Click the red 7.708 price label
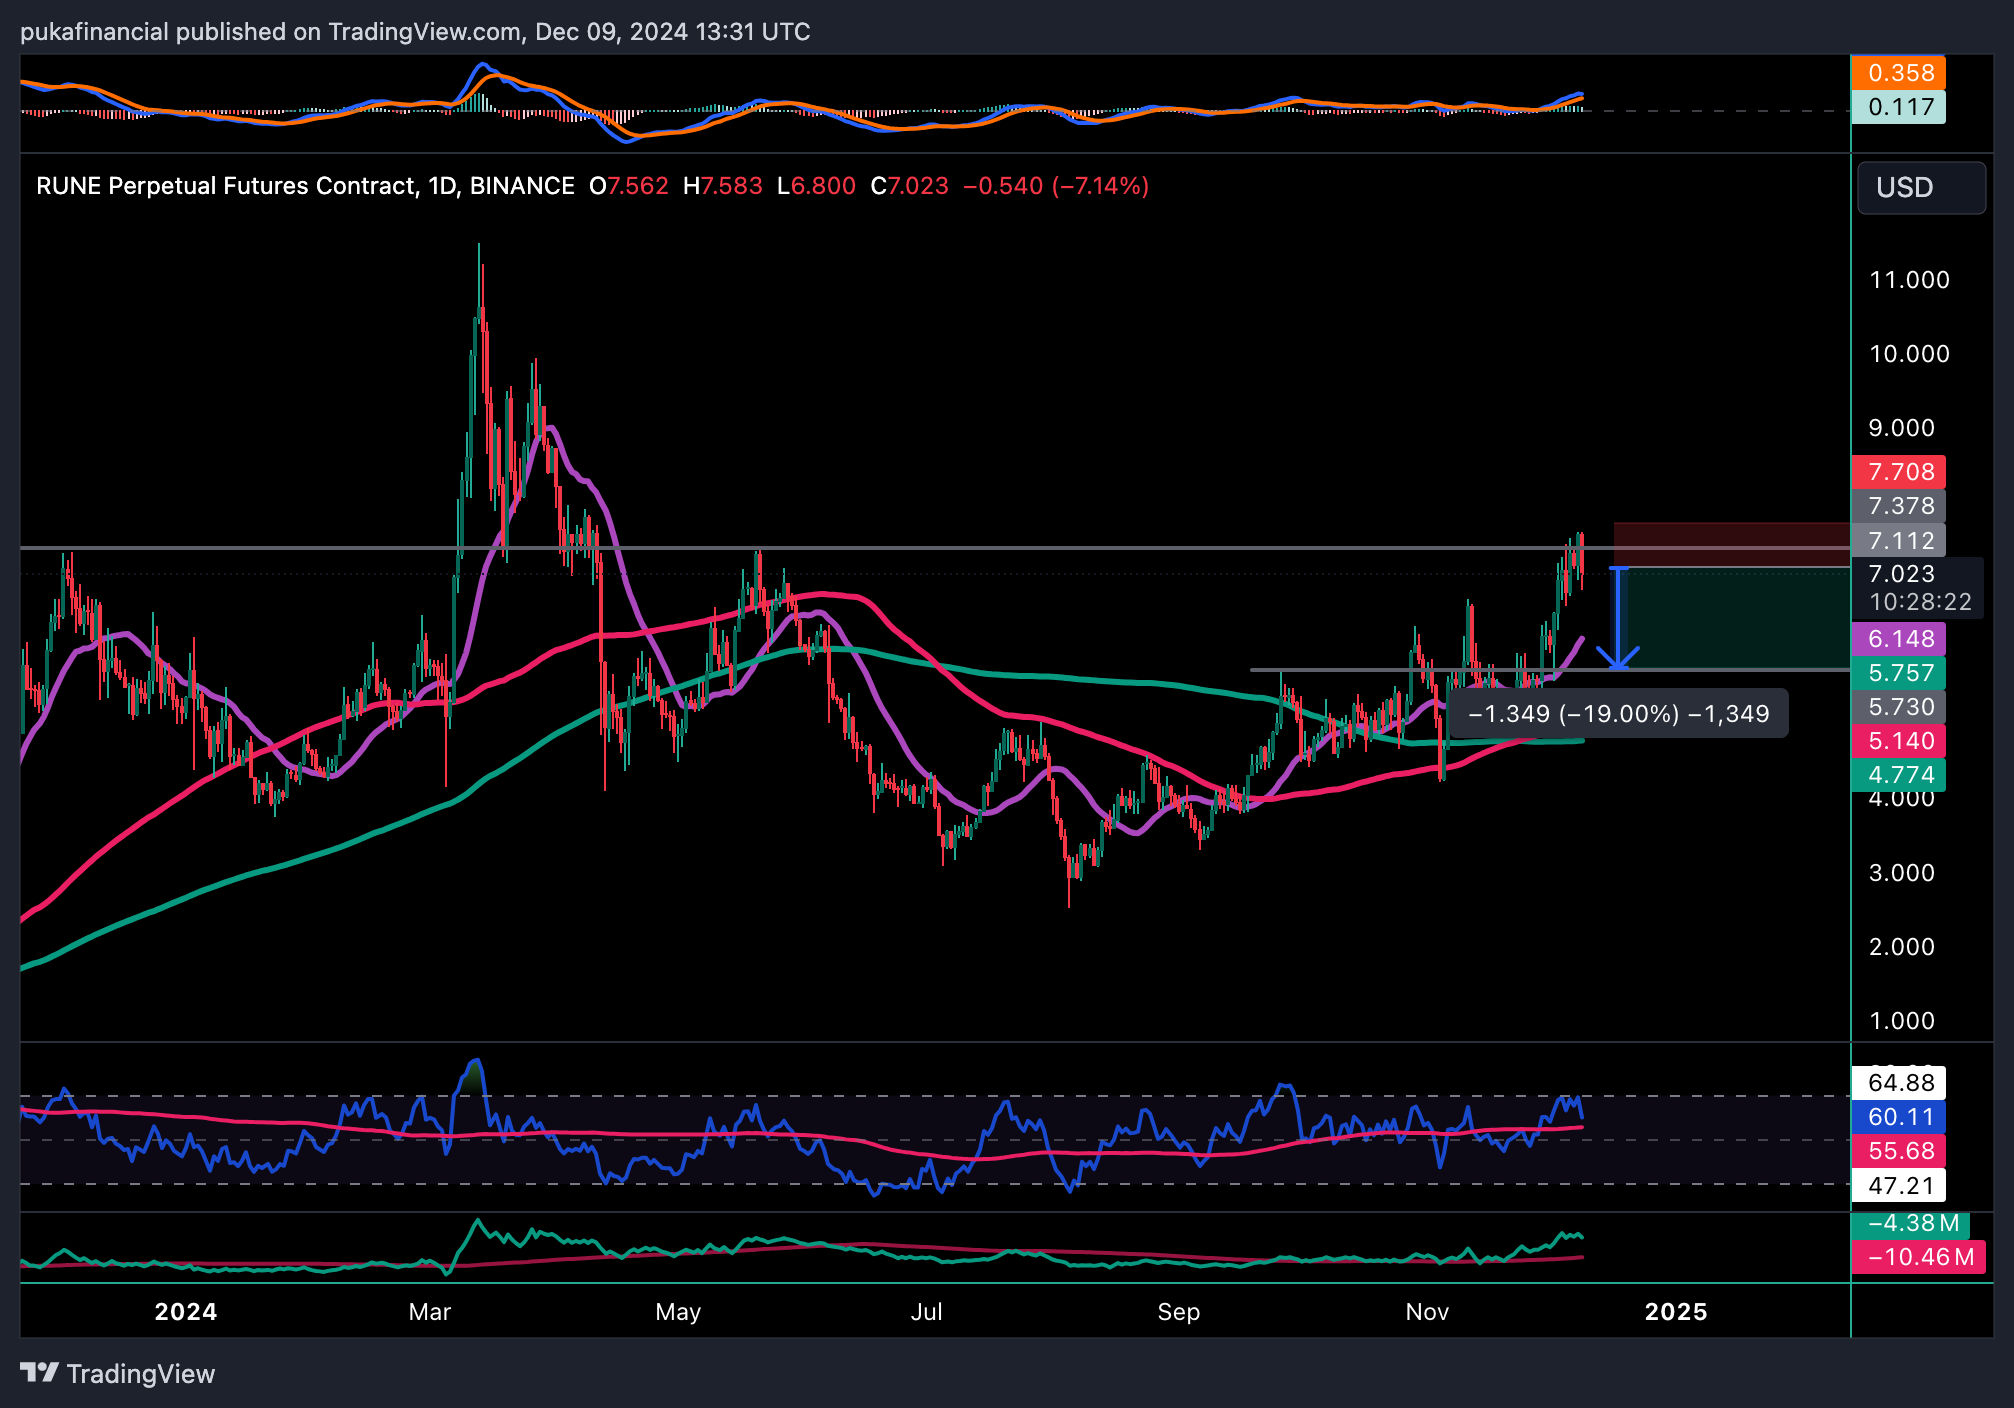The image size is (2014, 1408). 1898,472
